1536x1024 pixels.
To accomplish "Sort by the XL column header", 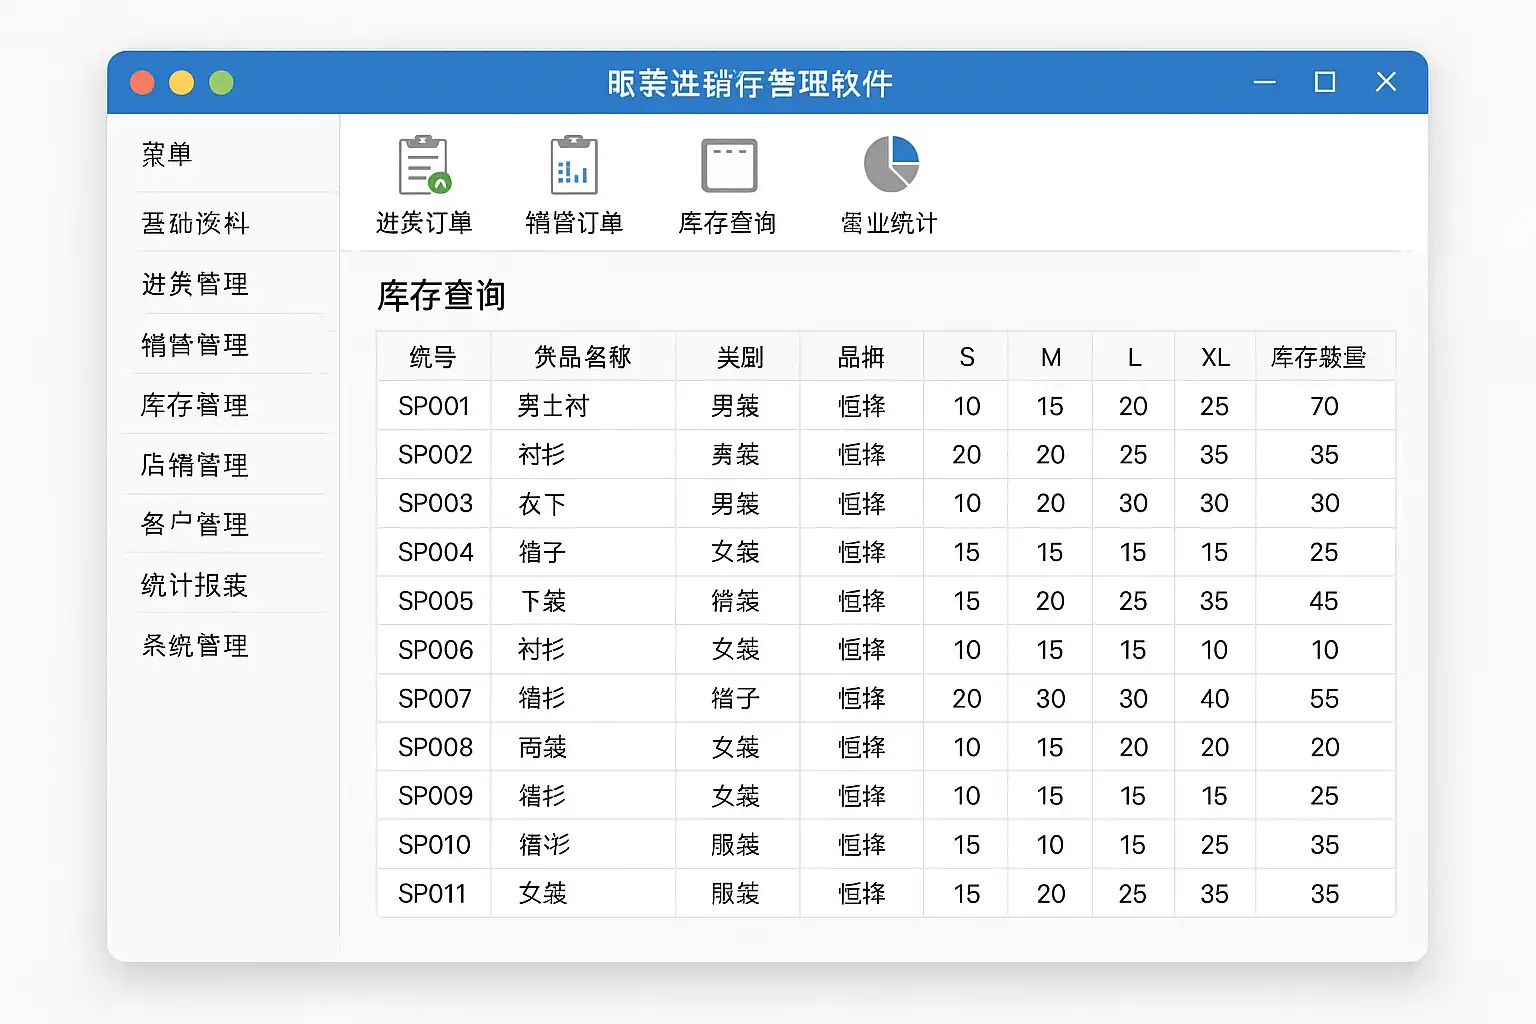I will [1215, 357].
